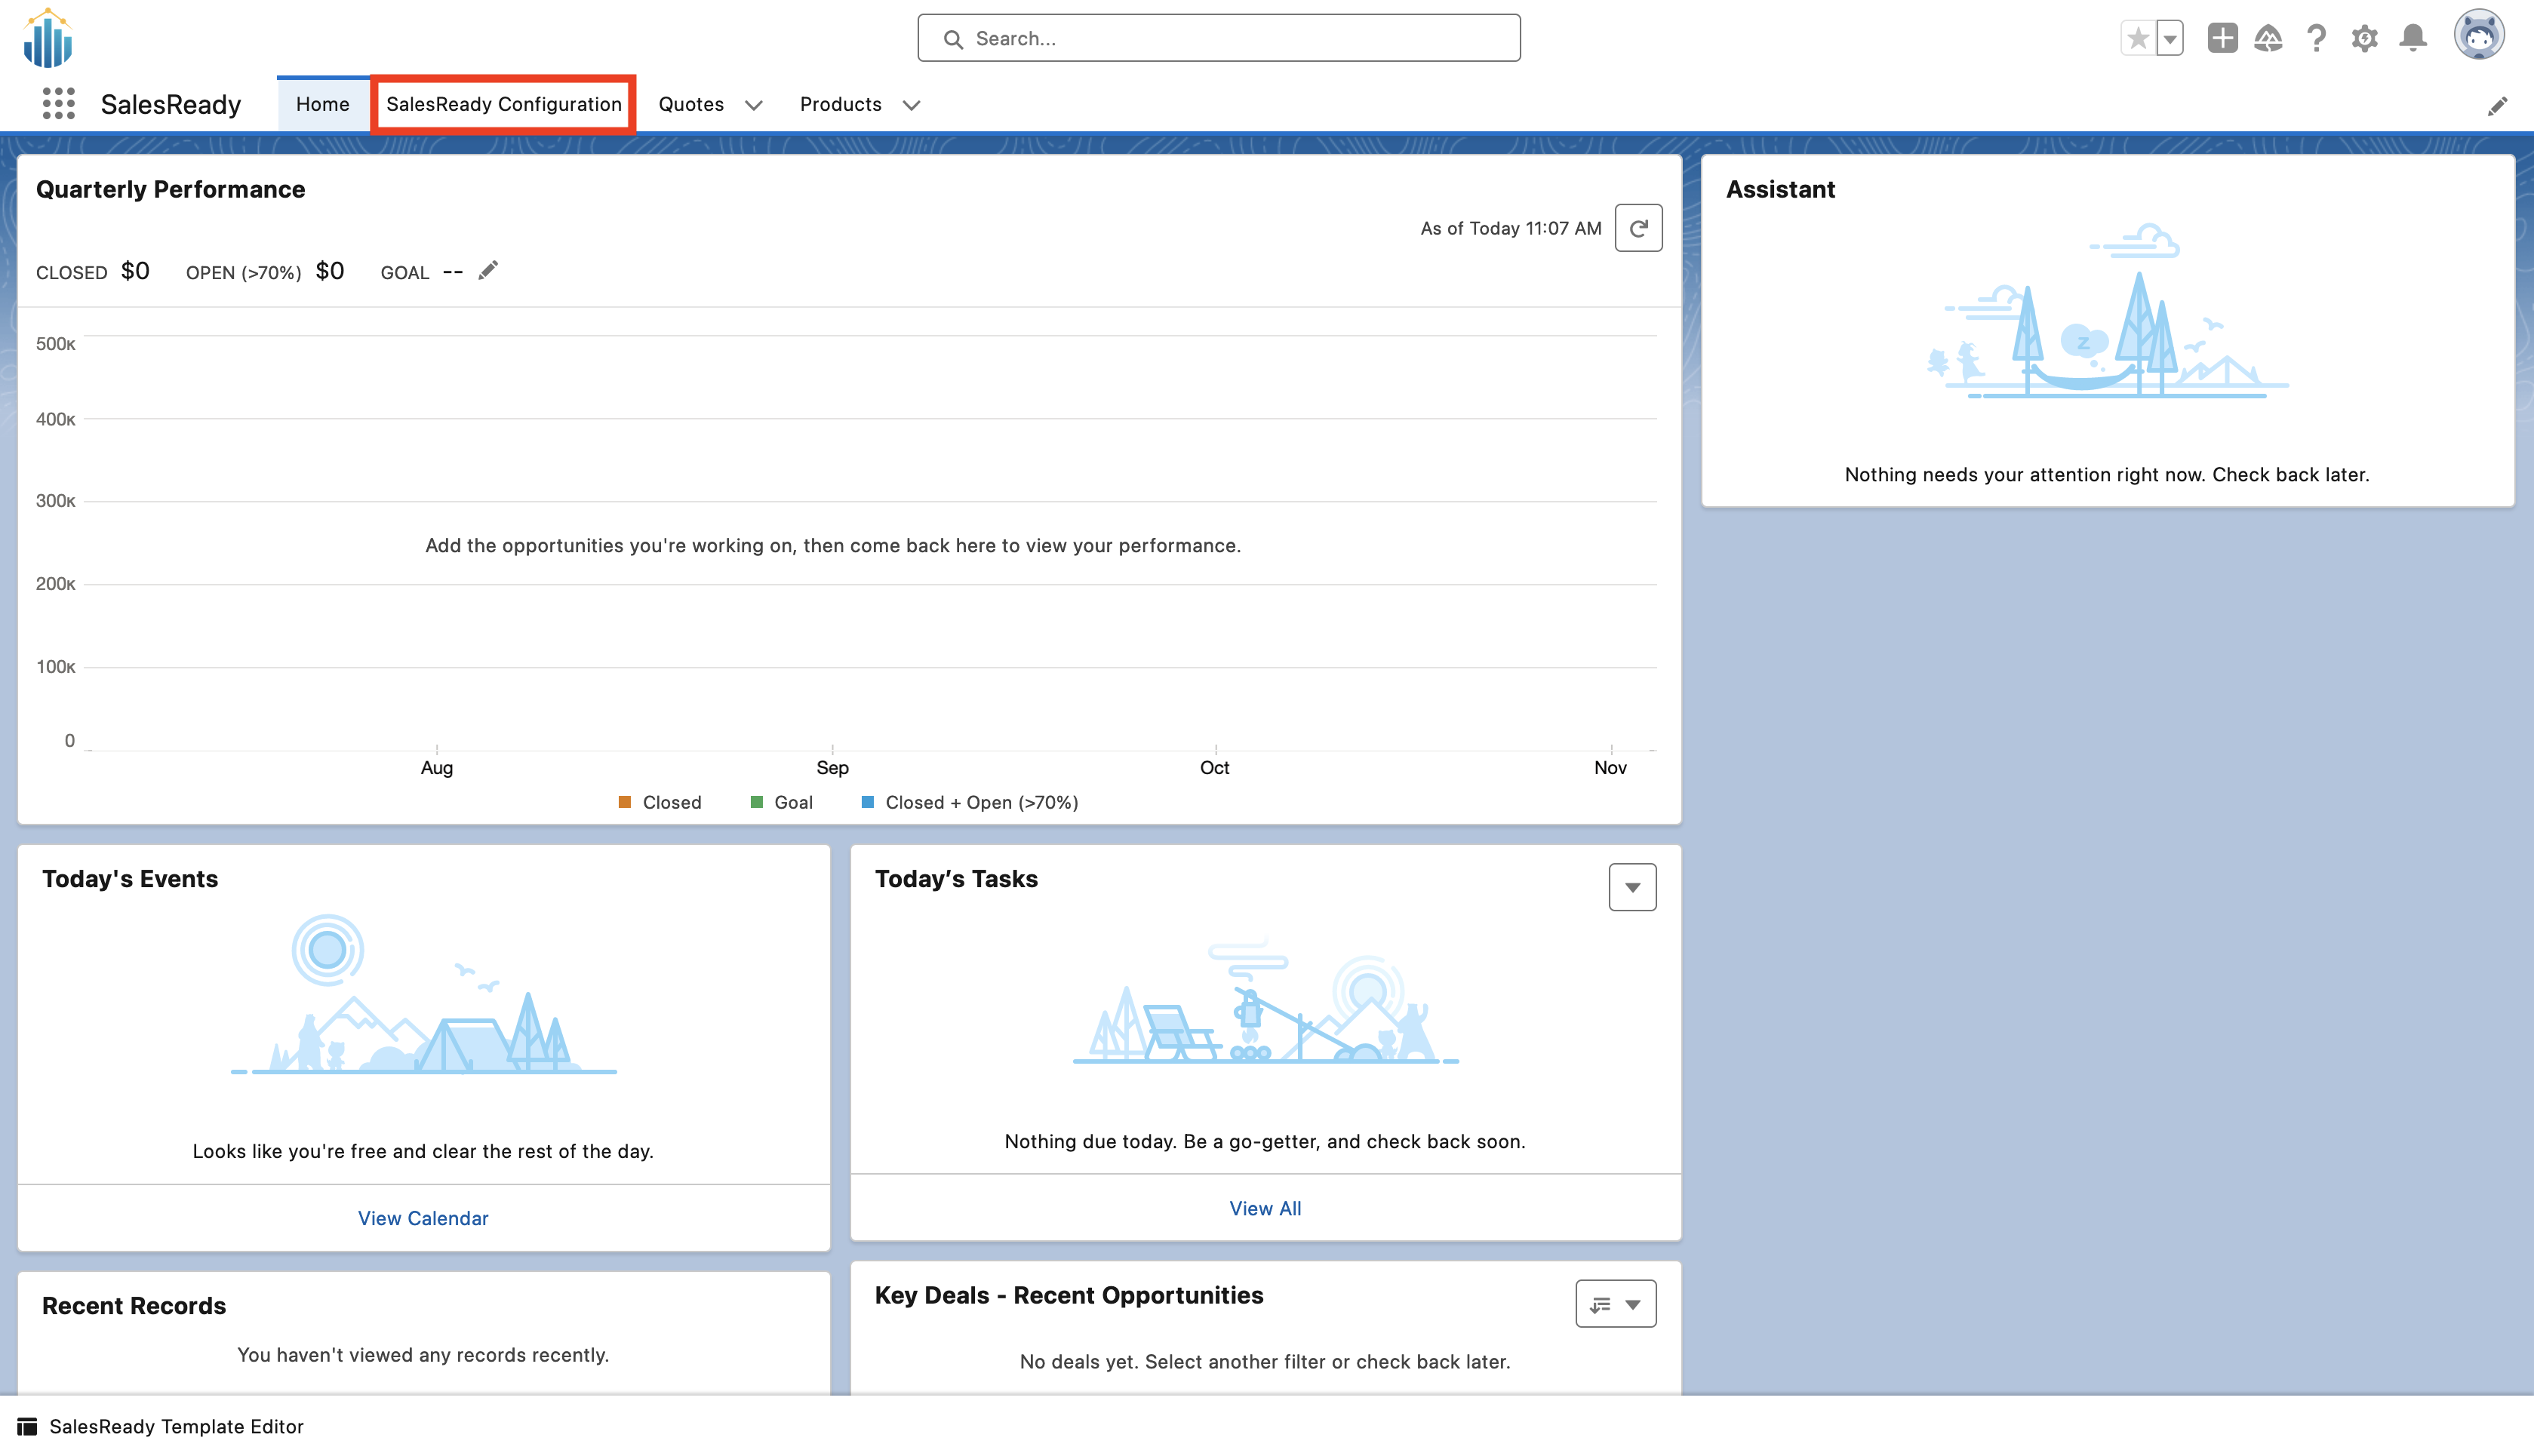
Task: Edit the quarterly Goal pencil icon
Action: coord(488,271)
